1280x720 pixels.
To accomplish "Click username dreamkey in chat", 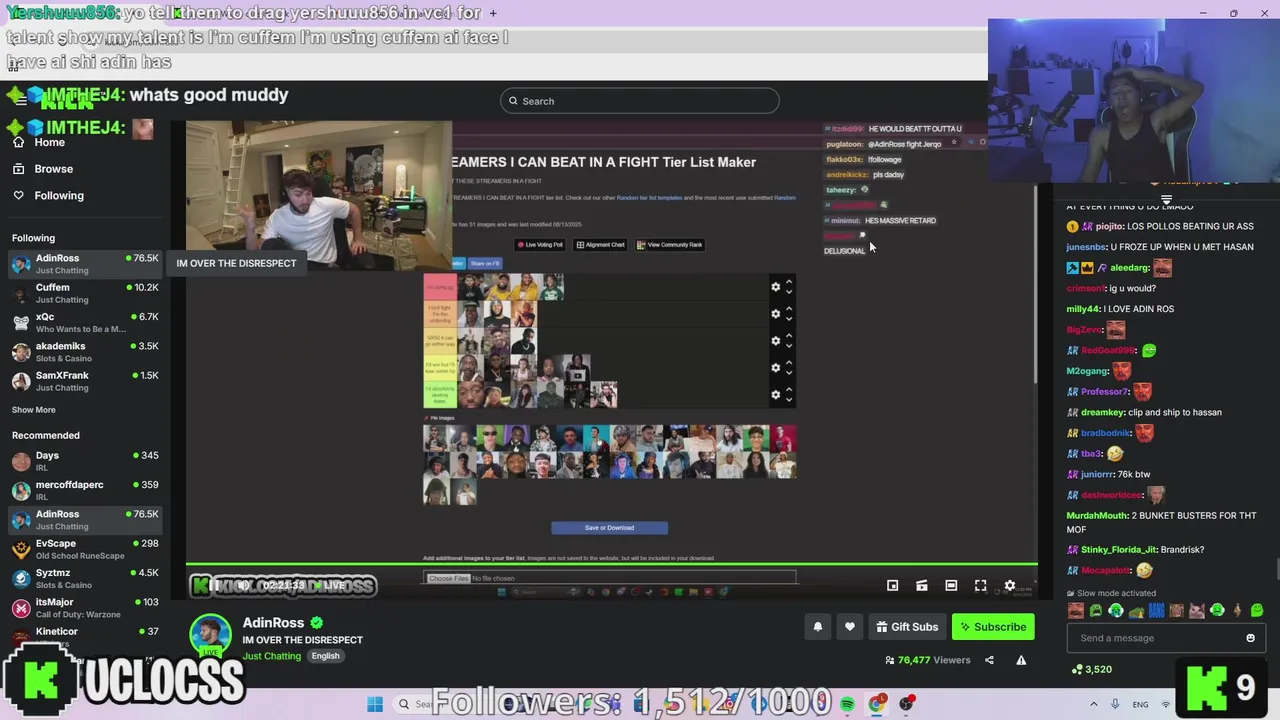I will tap(1103, 412).
